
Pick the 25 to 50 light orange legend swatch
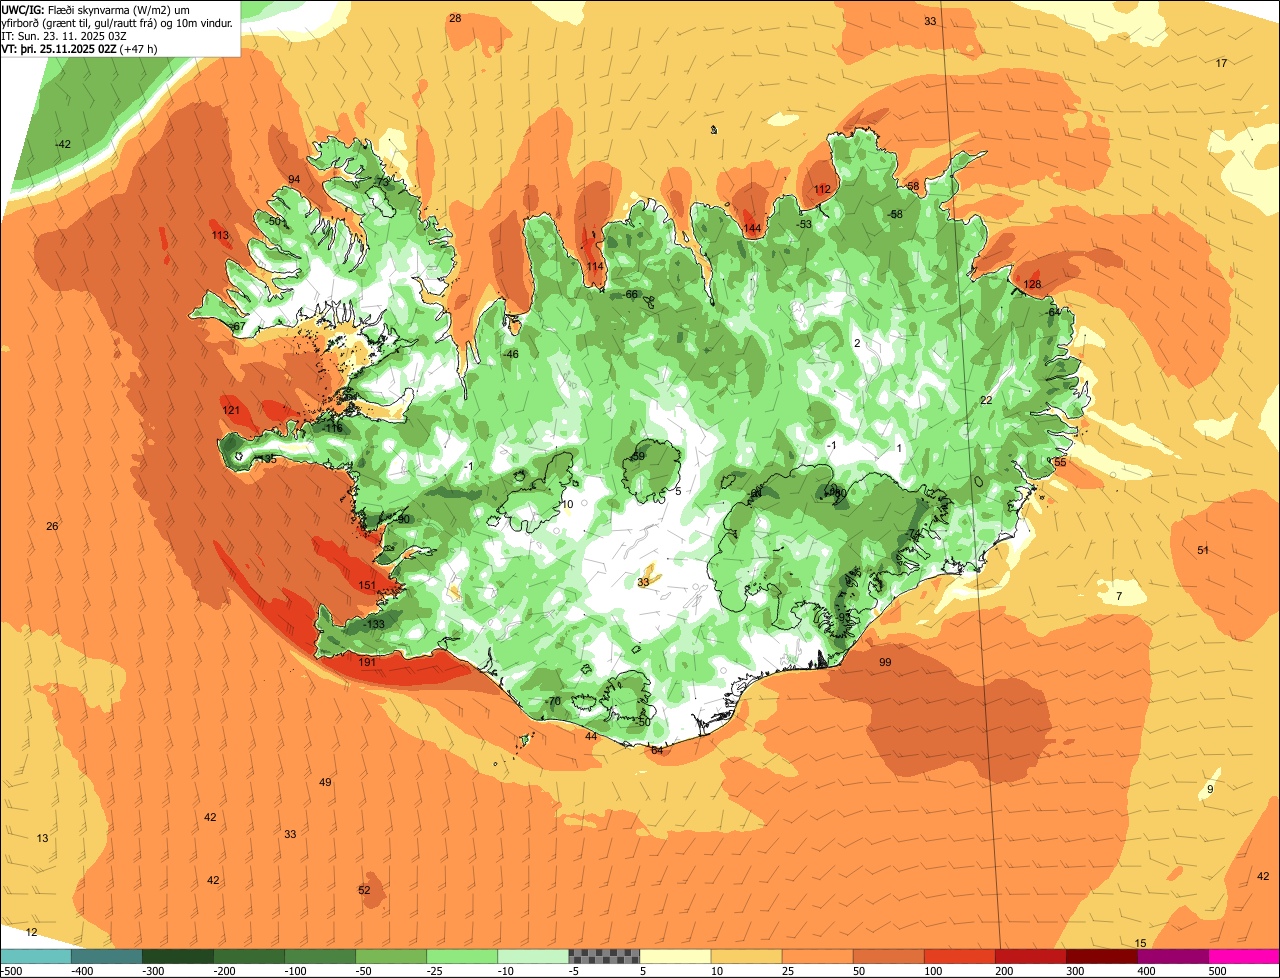pyautogui.click(x=818, y=956)
